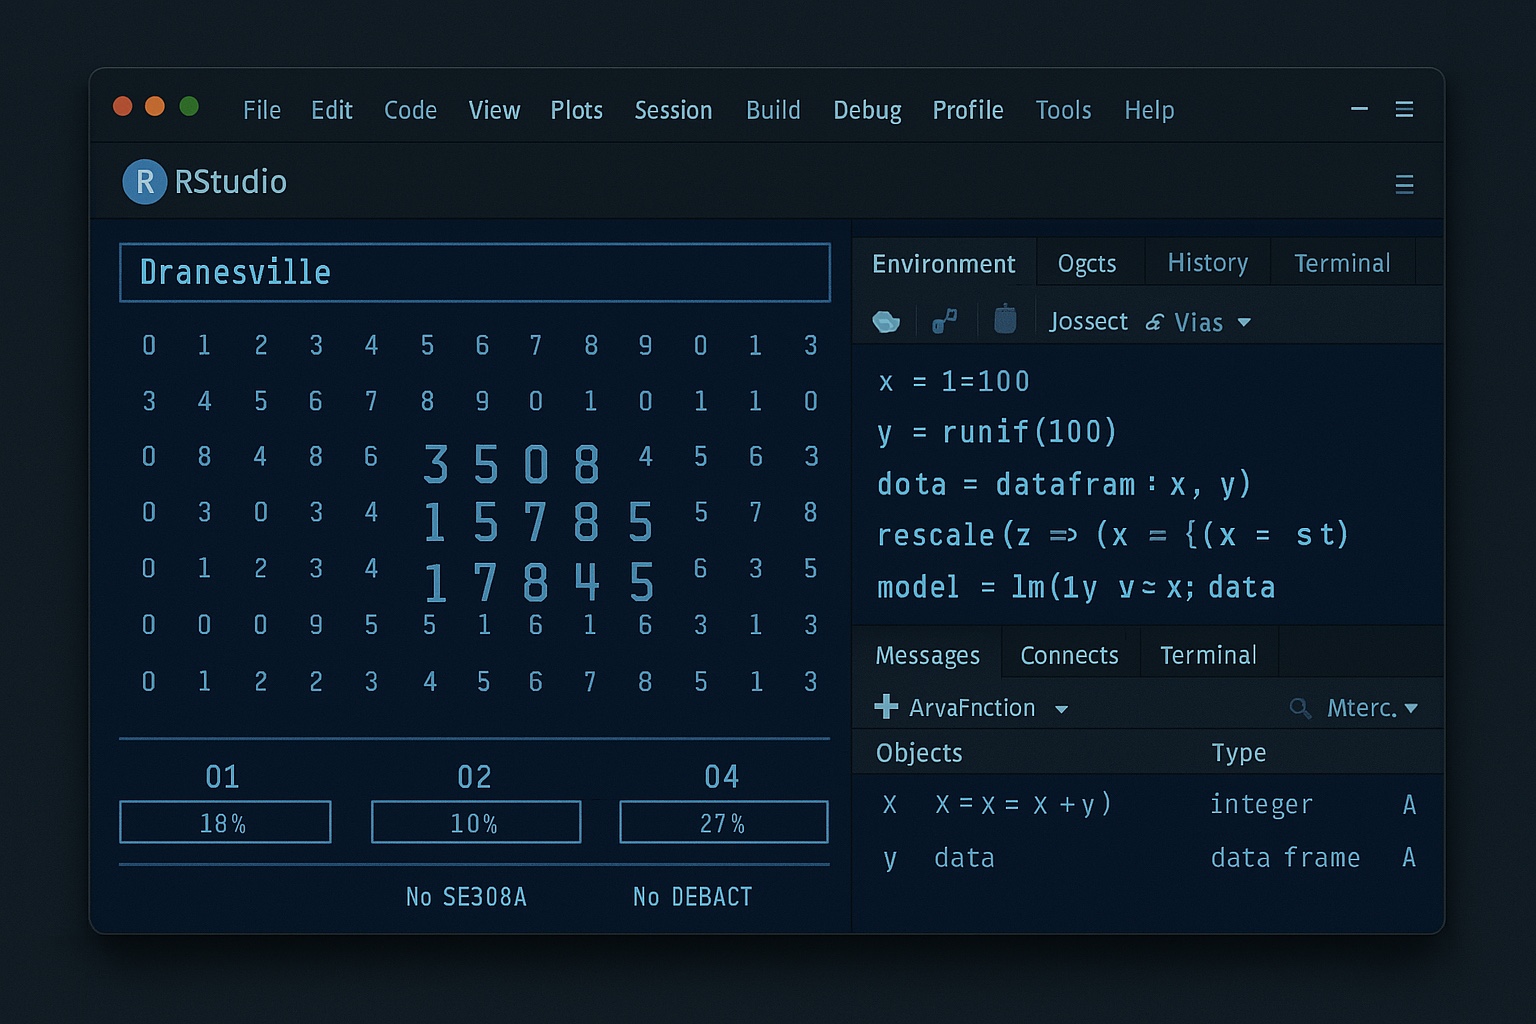Click the Vias script icon

pos(1155,322)
